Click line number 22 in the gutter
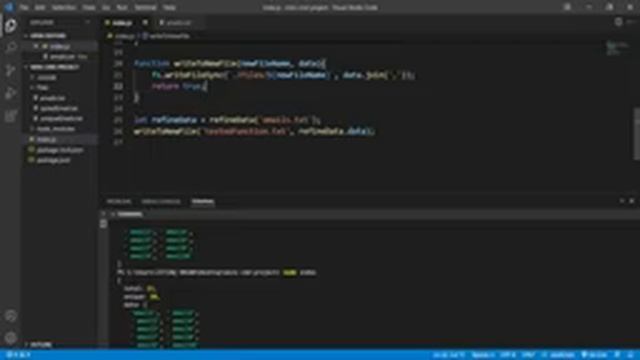 coord(118,86)
